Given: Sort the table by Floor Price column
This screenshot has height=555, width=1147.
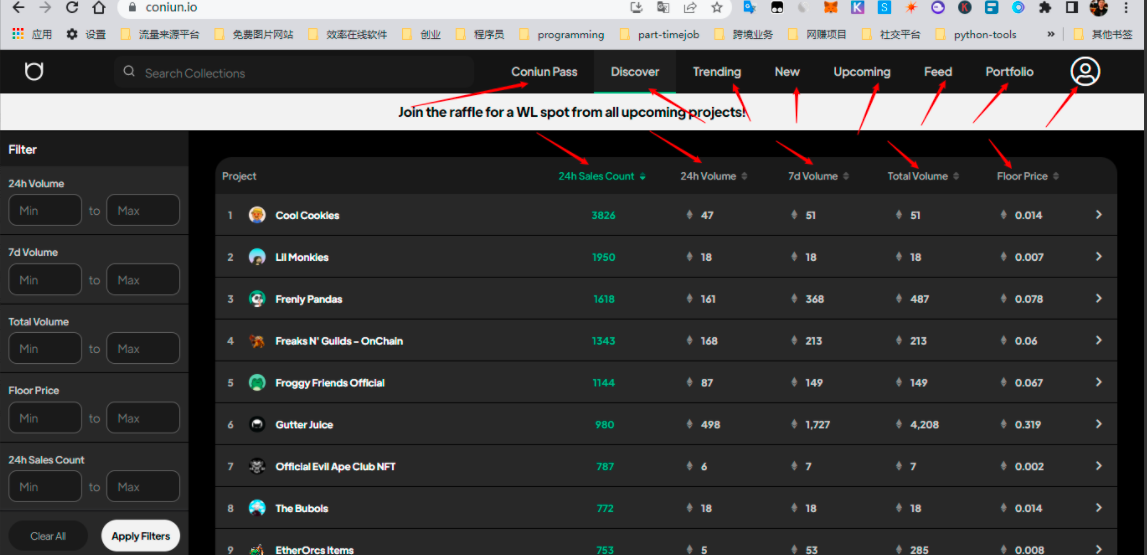Looking at the screenshot, I should click(x=1027, y=176).
